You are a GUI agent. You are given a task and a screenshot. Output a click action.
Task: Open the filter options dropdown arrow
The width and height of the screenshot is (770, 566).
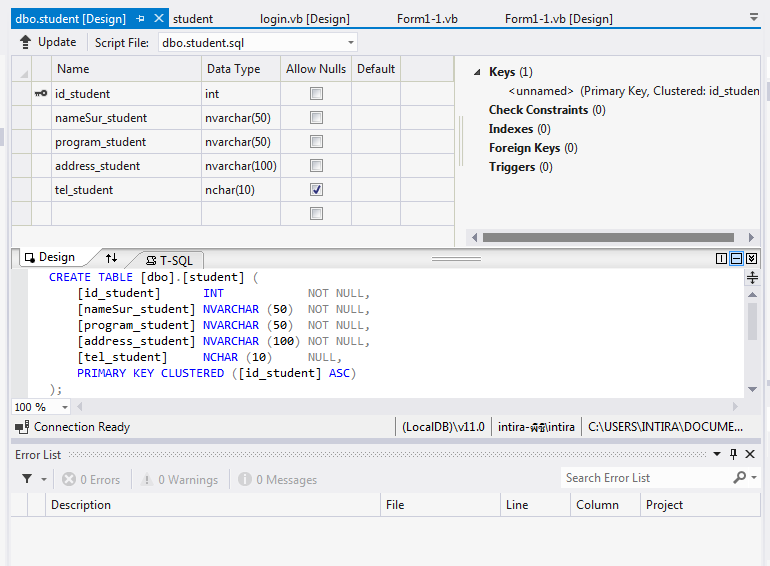(x=44, y=479)
